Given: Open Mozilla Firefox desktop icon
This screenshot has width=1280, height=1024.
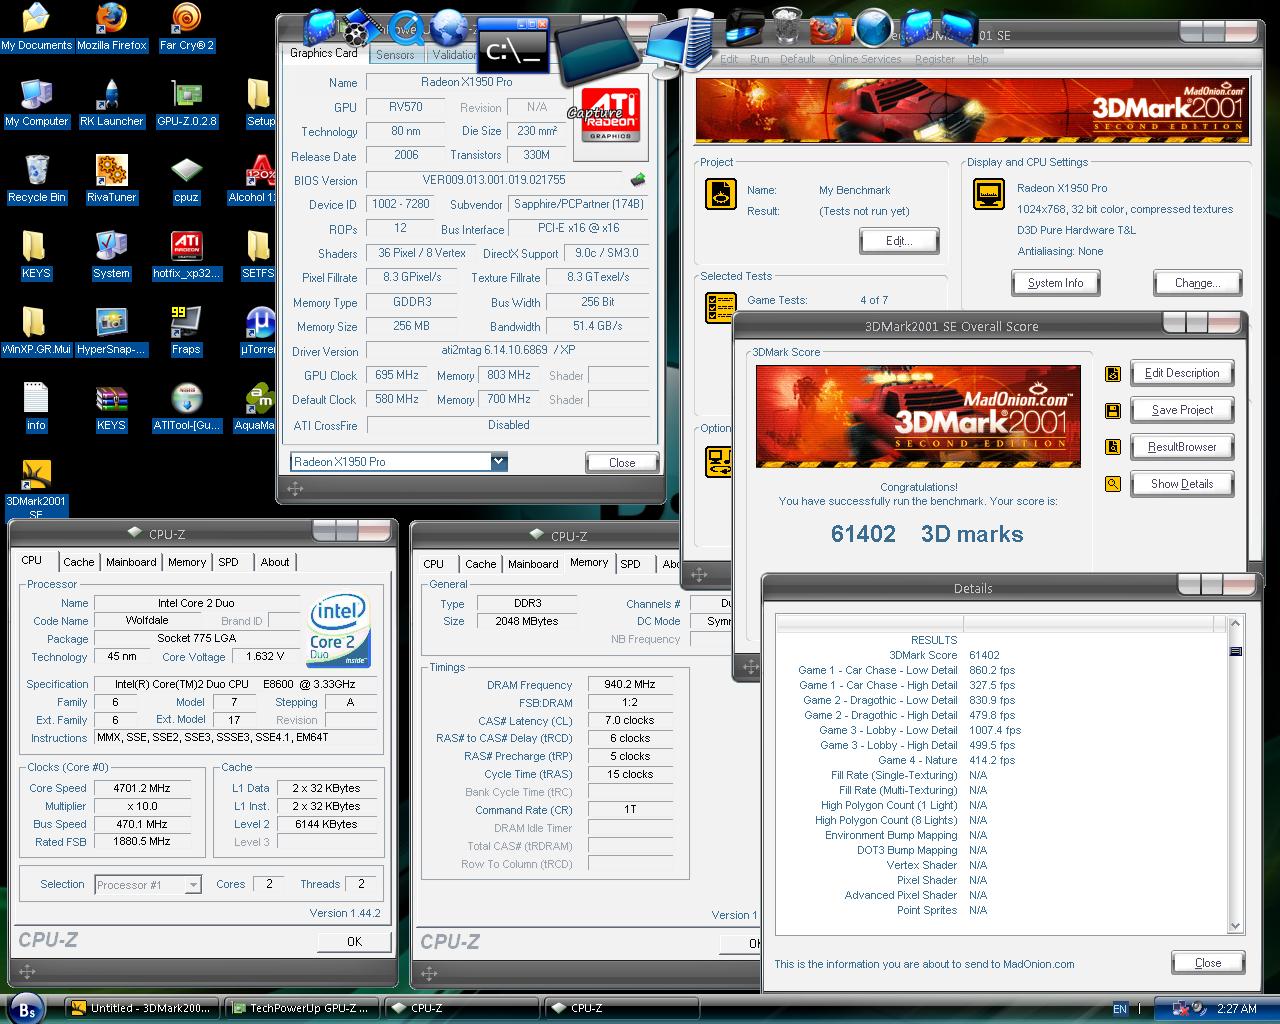Looking at the screenshot, I should click(x=112, y=27).
